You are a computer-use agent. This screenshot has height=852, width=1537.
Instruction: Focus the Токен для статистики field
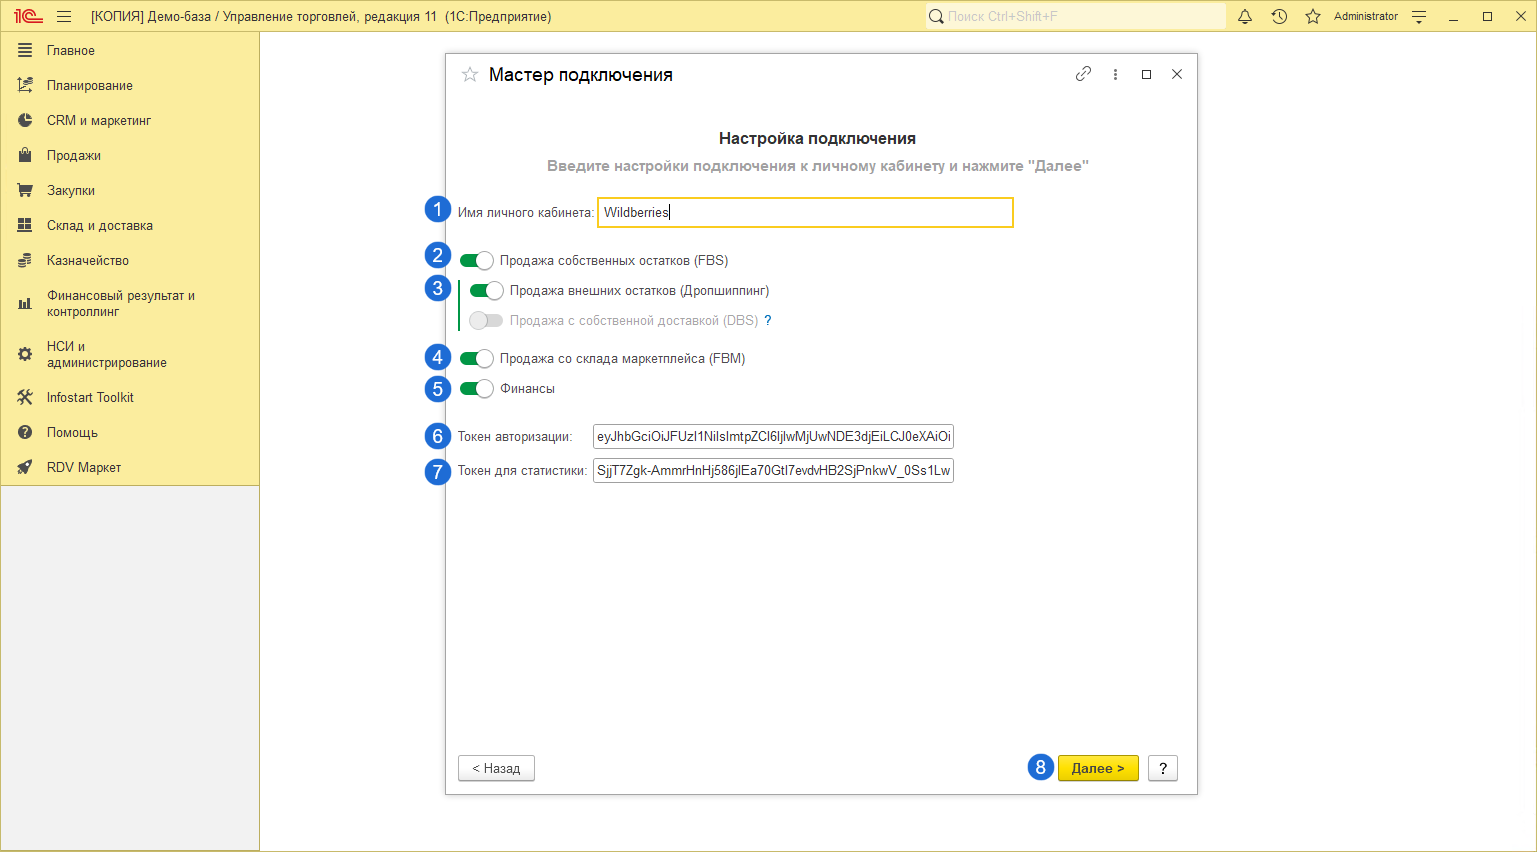pos(773,471)
